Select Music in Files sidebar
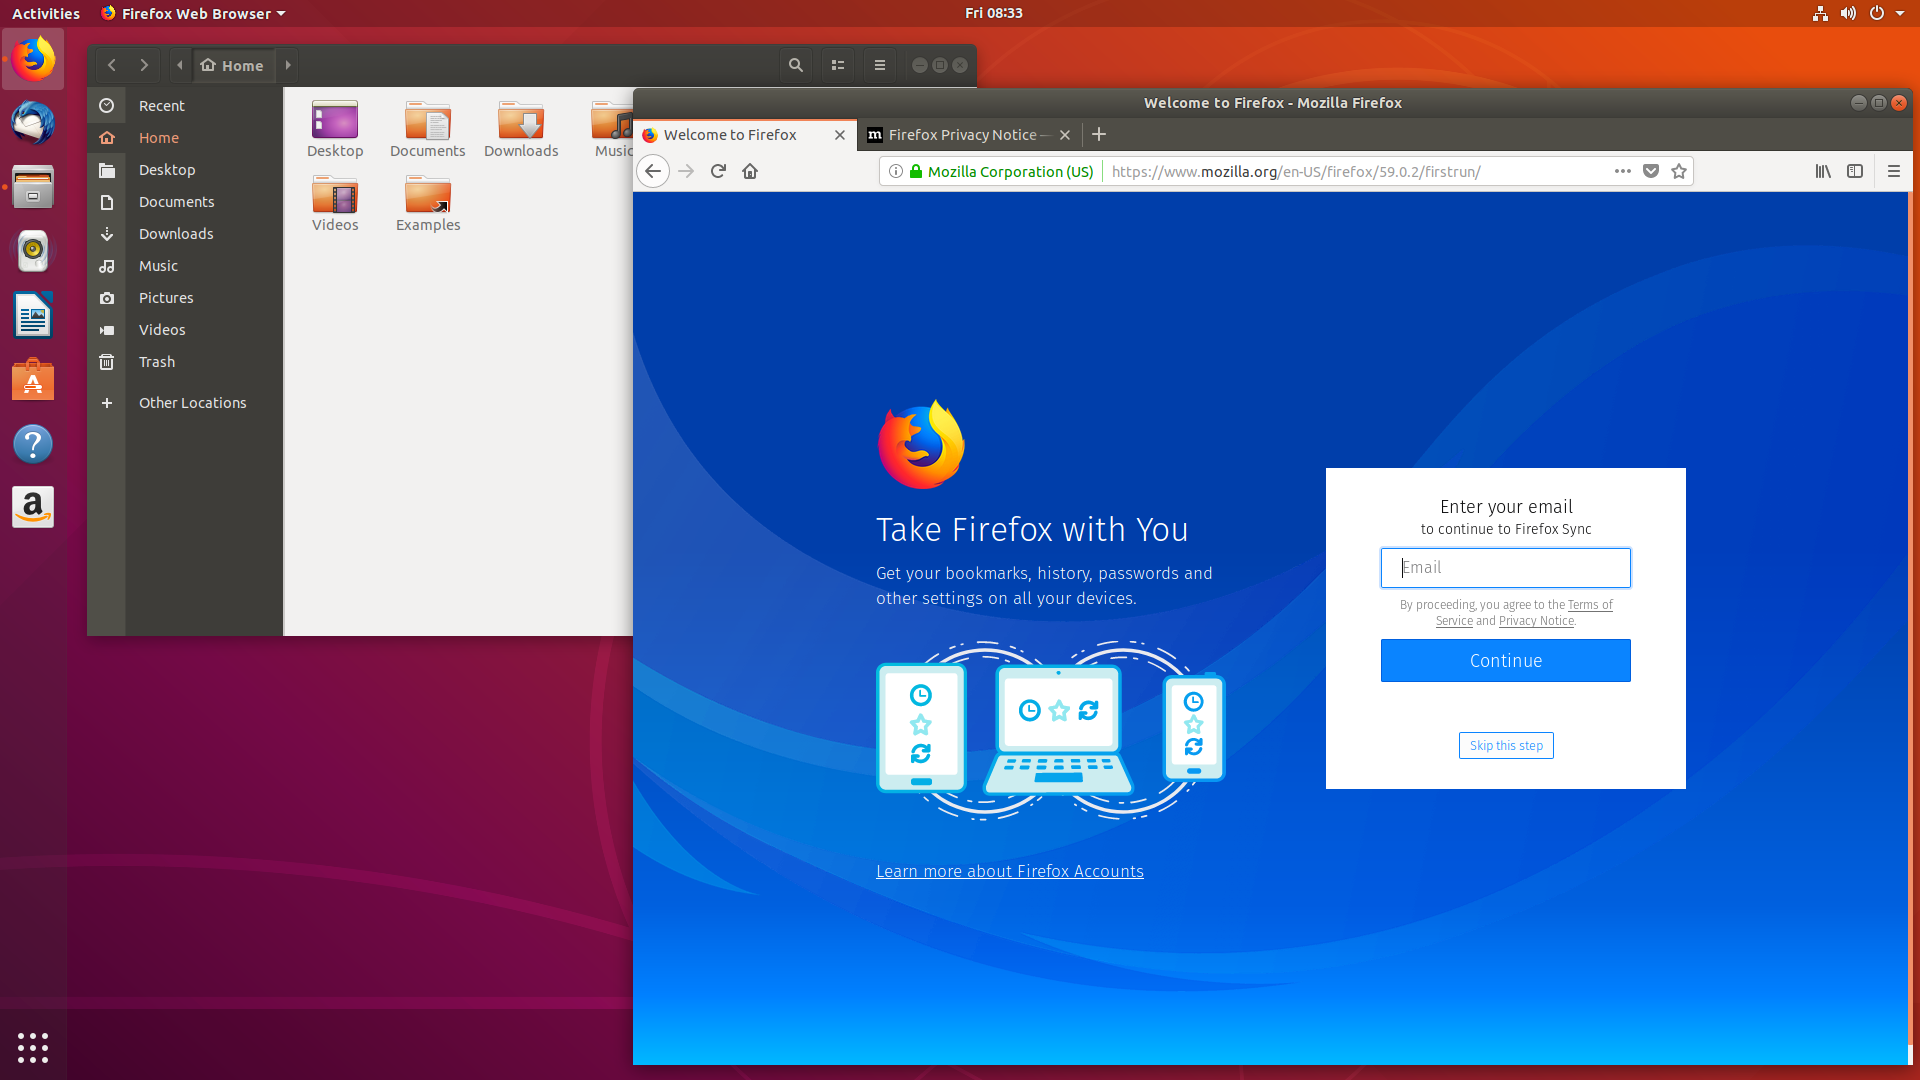This screenshot has height=1080, width=1920. point(185,266)
